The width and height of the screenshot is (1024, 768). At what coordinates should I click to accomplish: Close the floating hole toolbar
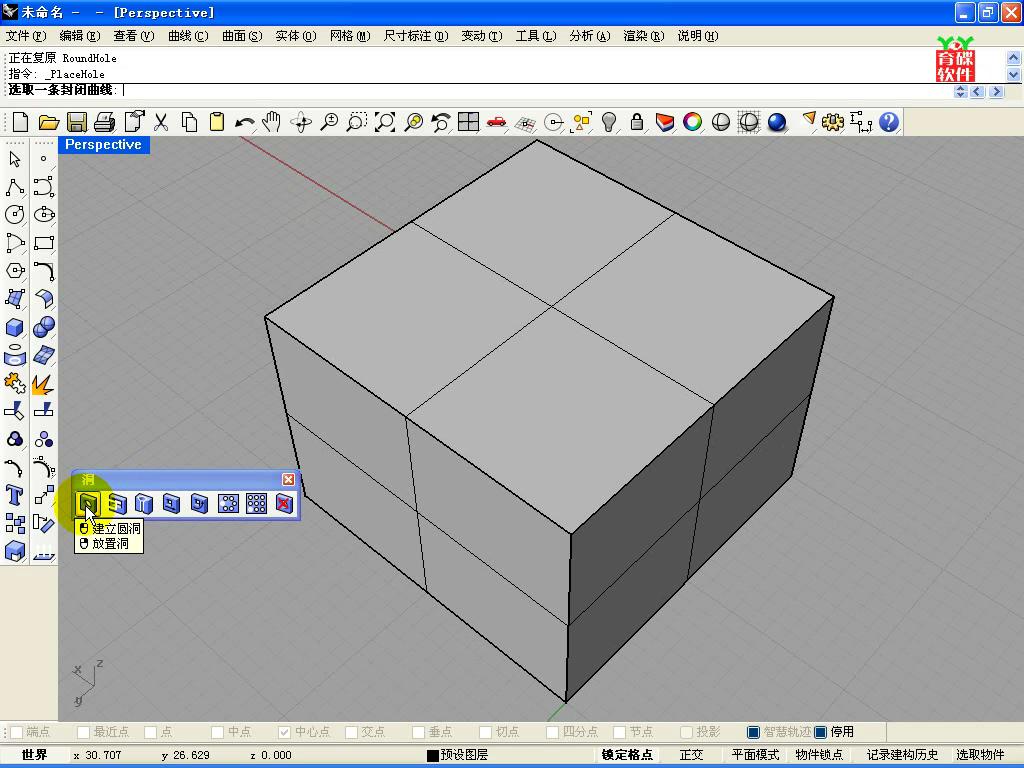(x=288, y=479)
